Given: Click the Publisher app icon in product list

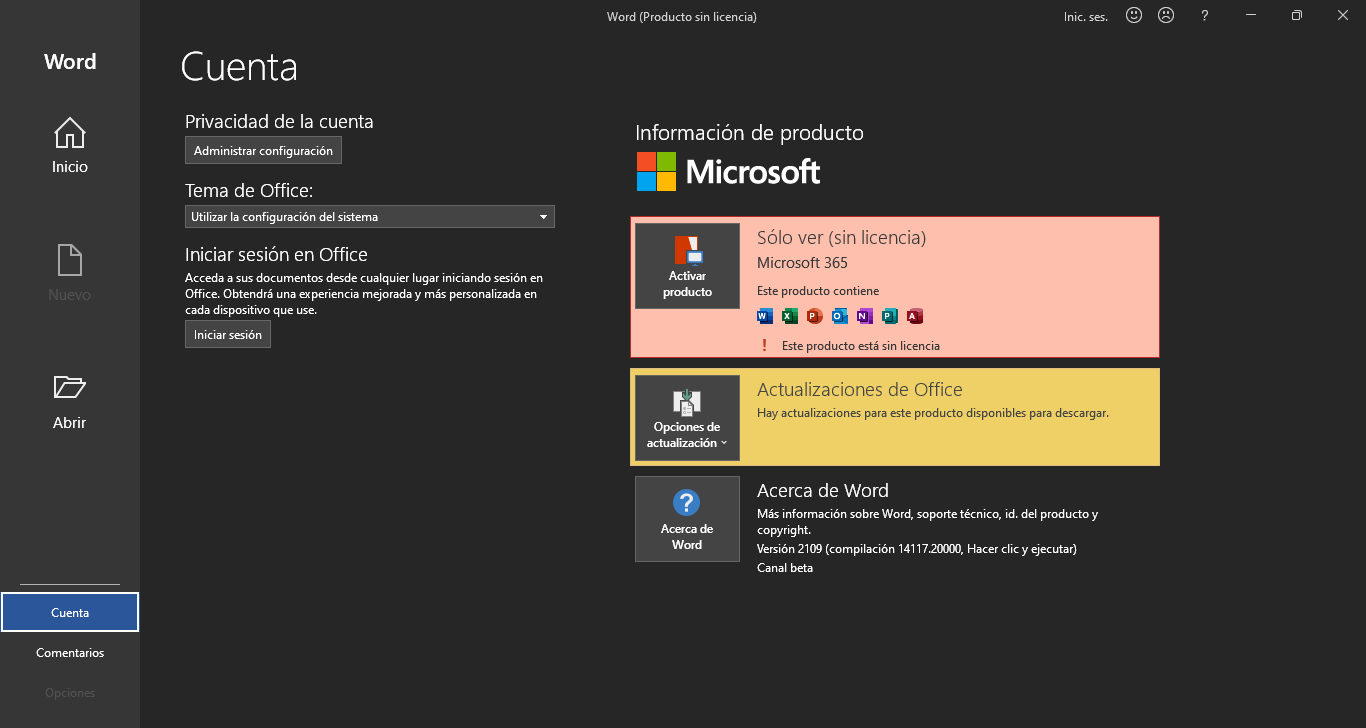Looking at the screenshot, I should 889,317.
